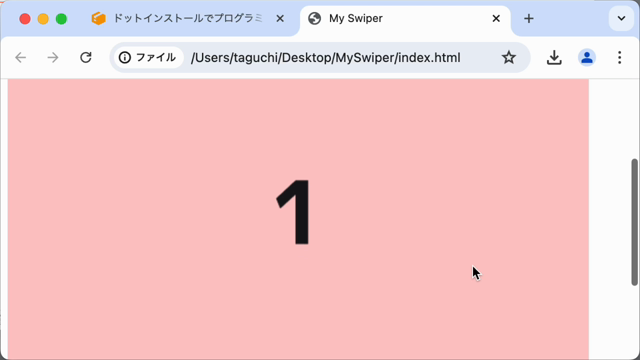Click the ファイル site info chip
The height and width of the screenshot is (360, 640).
(149, 58)
